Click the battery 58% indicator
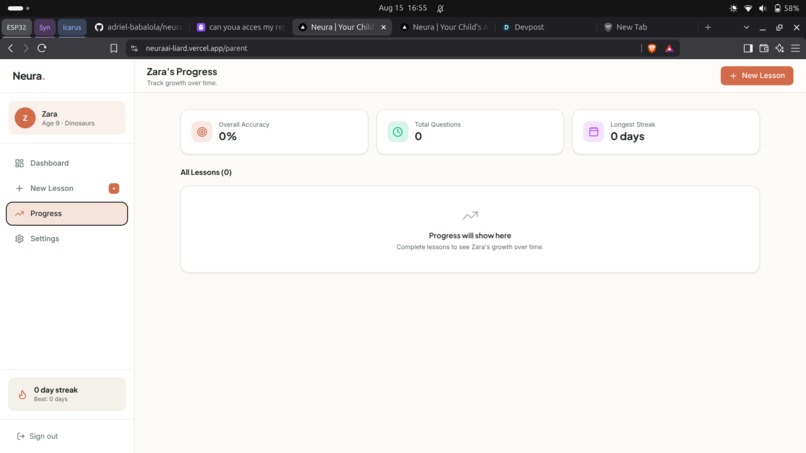The image size is (806, 453). click(786, 8)
